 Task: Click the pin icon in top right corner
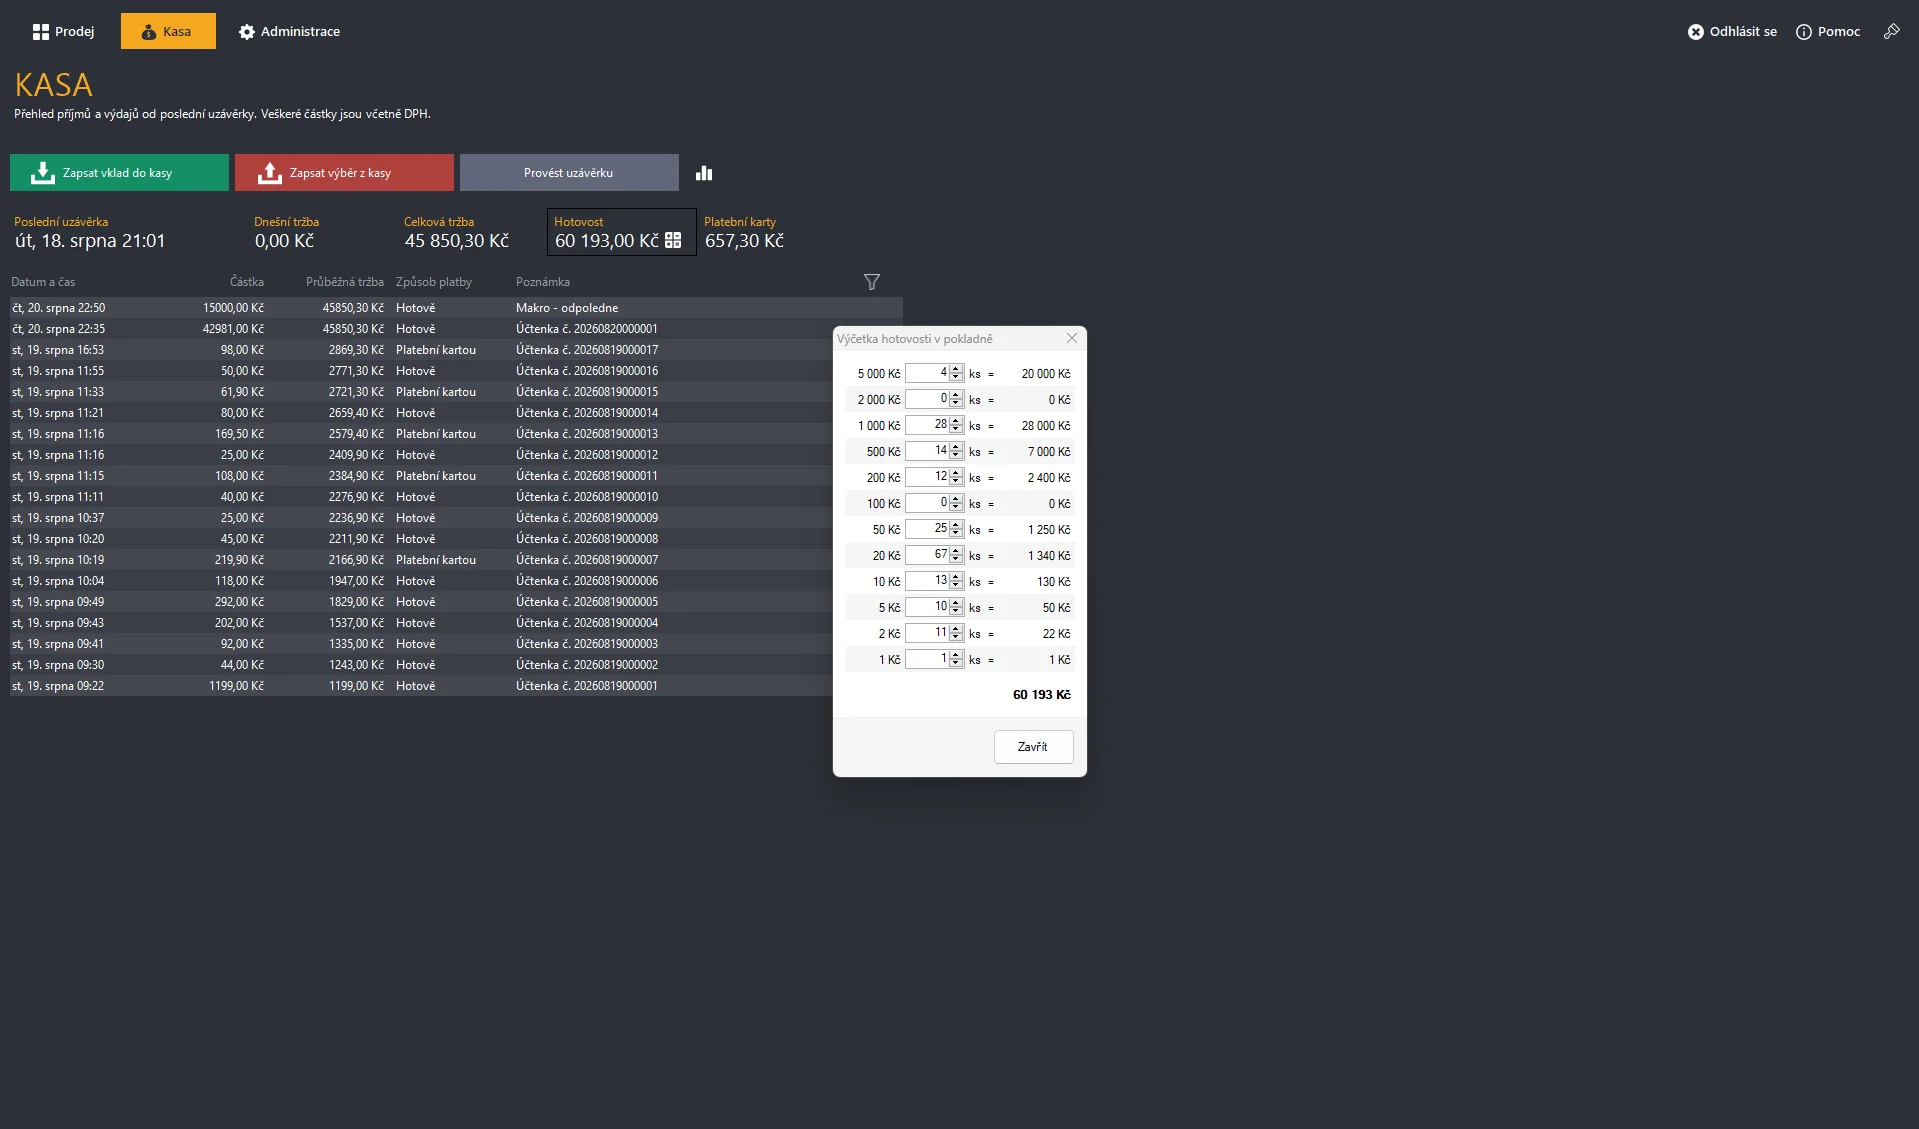[1891, 32]
